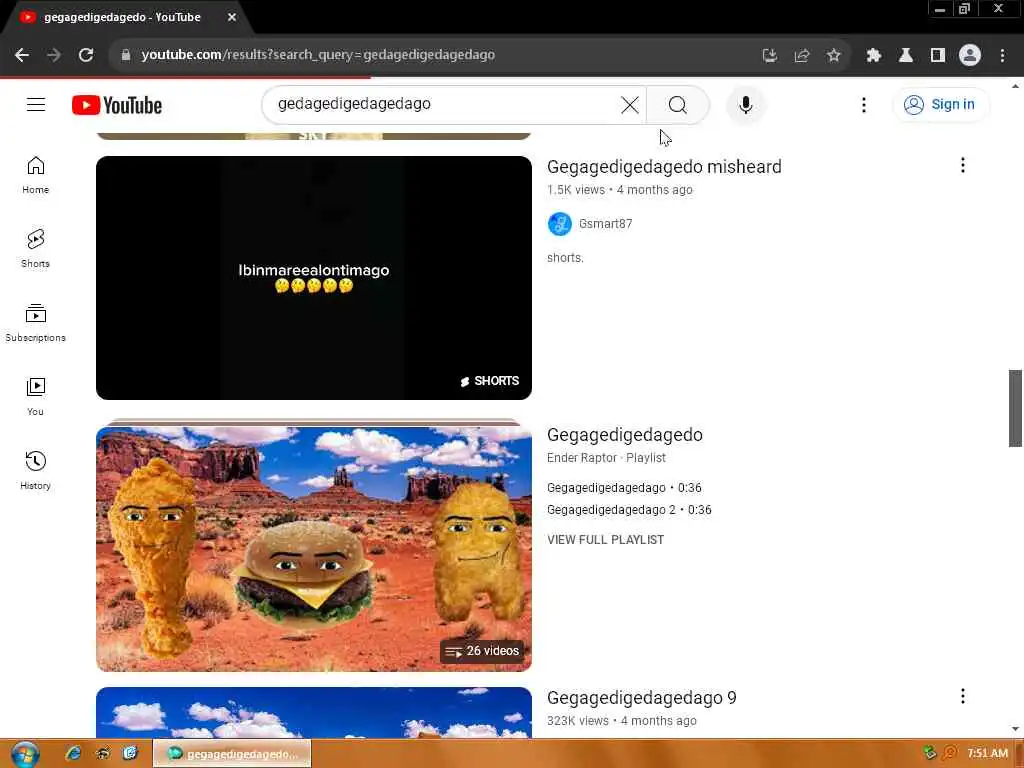Viewport: 1024px width, 768px height.
Task: Click the magnifier search button
Action: tap(678, 104)
